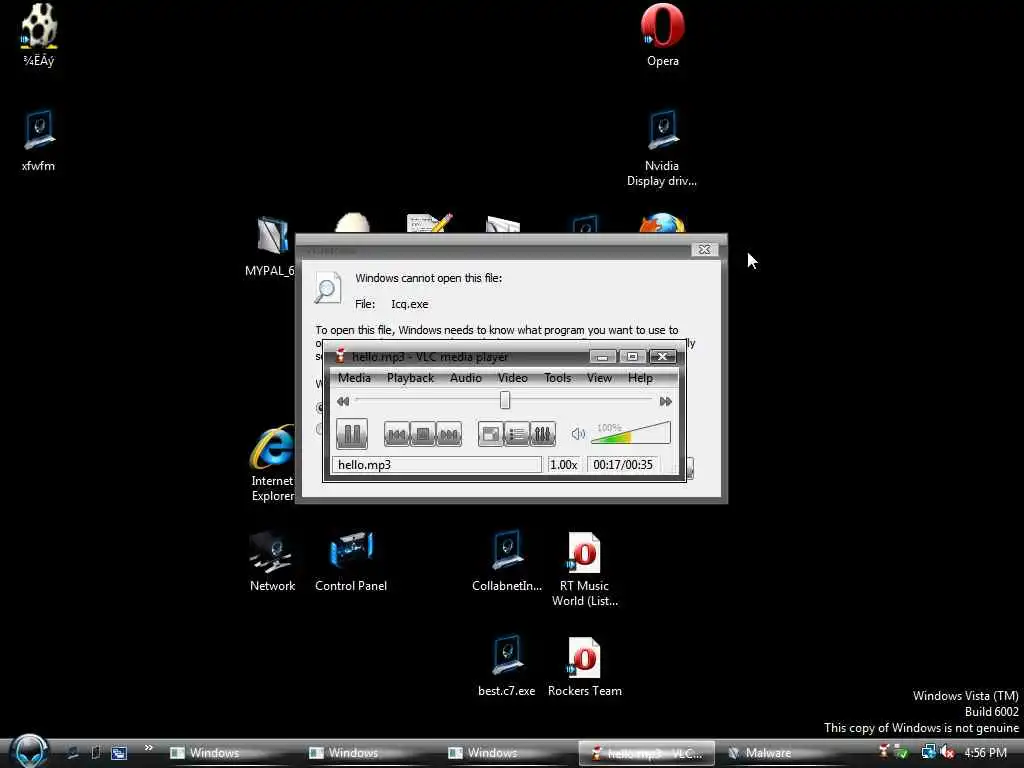Viewport: 1024px width, 768px height.
Task: Show the VLC playlist
Action: tap(517, 434)
